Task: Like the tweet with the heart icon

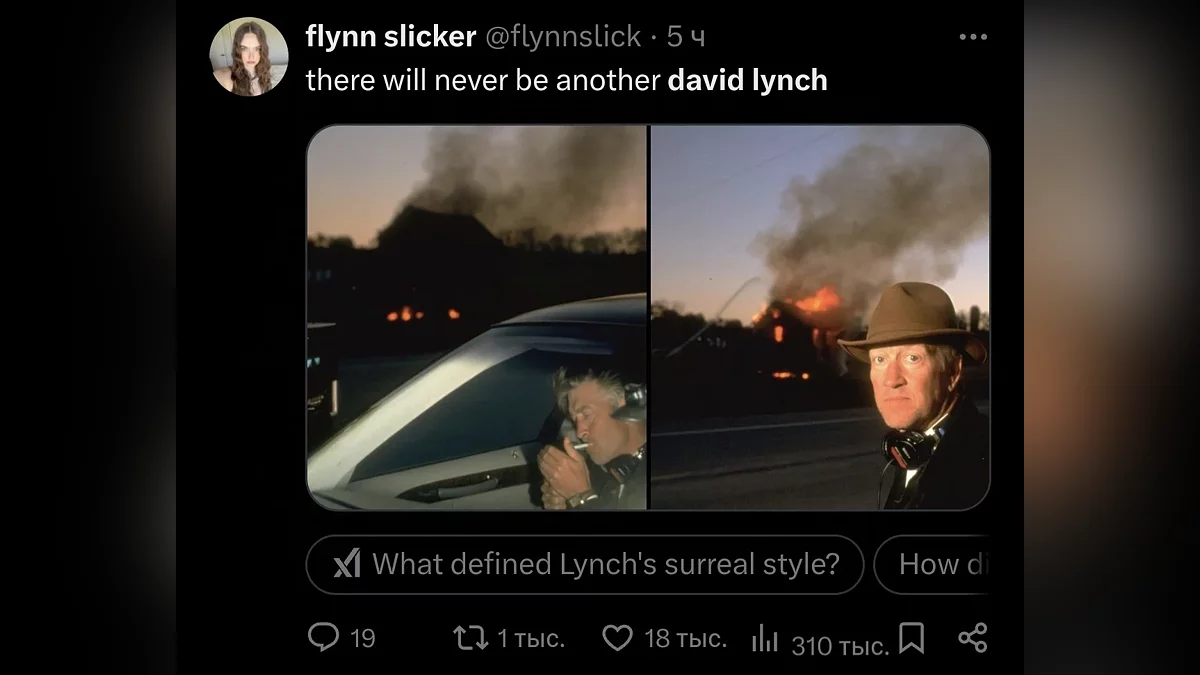Action: click(x=617, y=637)
